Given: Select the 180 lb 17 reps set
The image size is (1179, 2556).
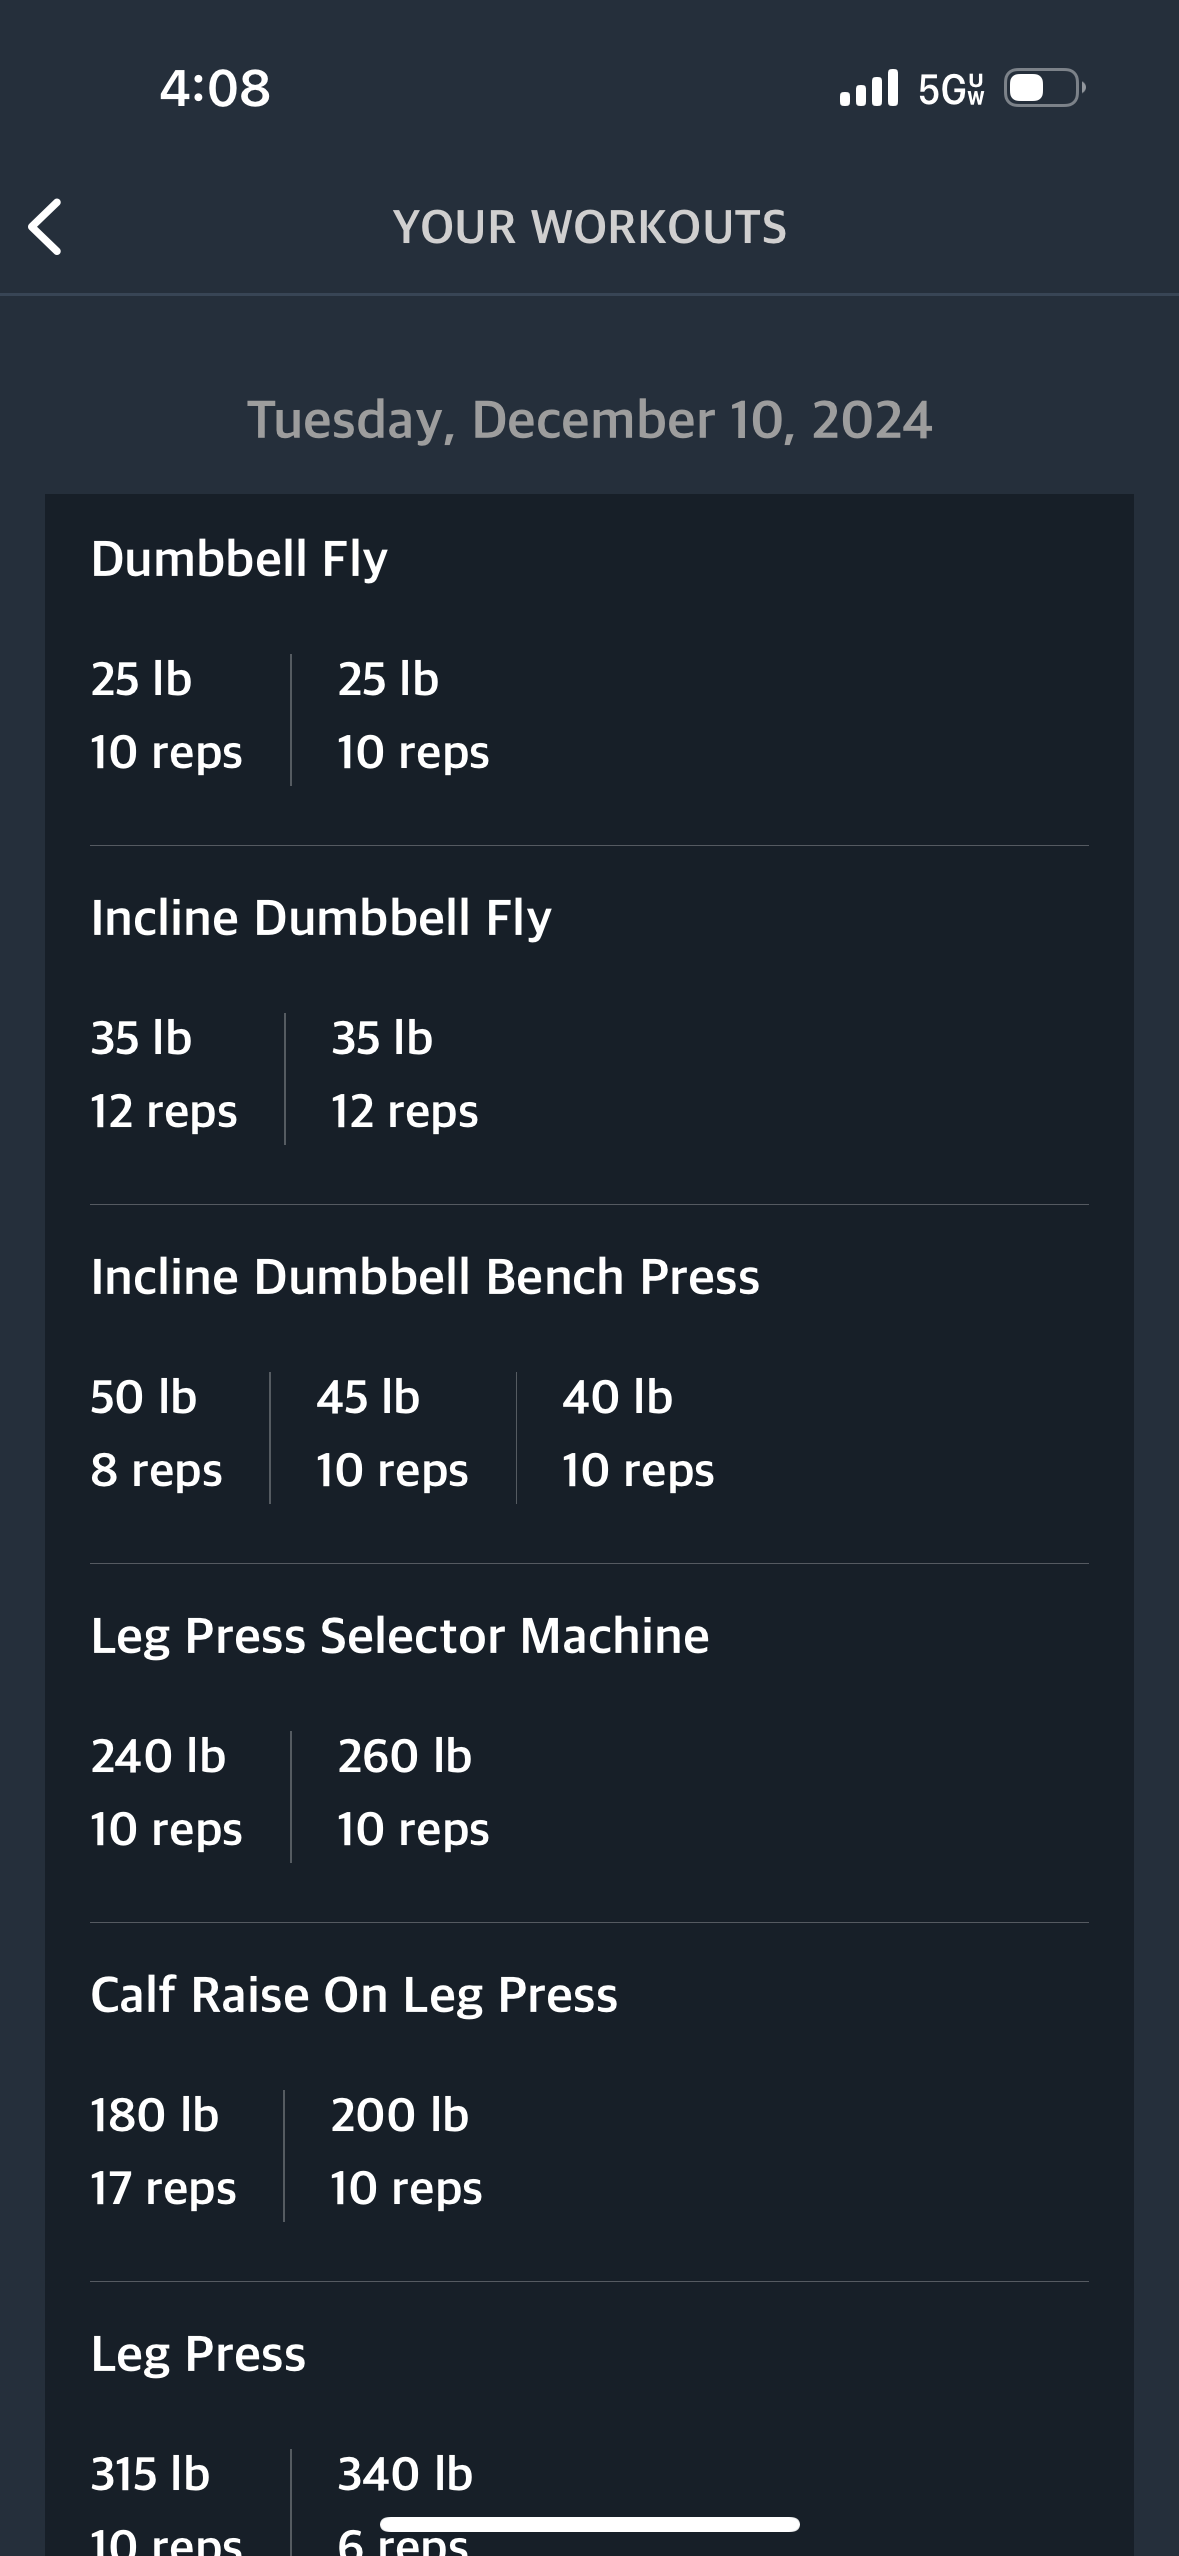Looking at the screenshot, I should [x=164, y=2152].
